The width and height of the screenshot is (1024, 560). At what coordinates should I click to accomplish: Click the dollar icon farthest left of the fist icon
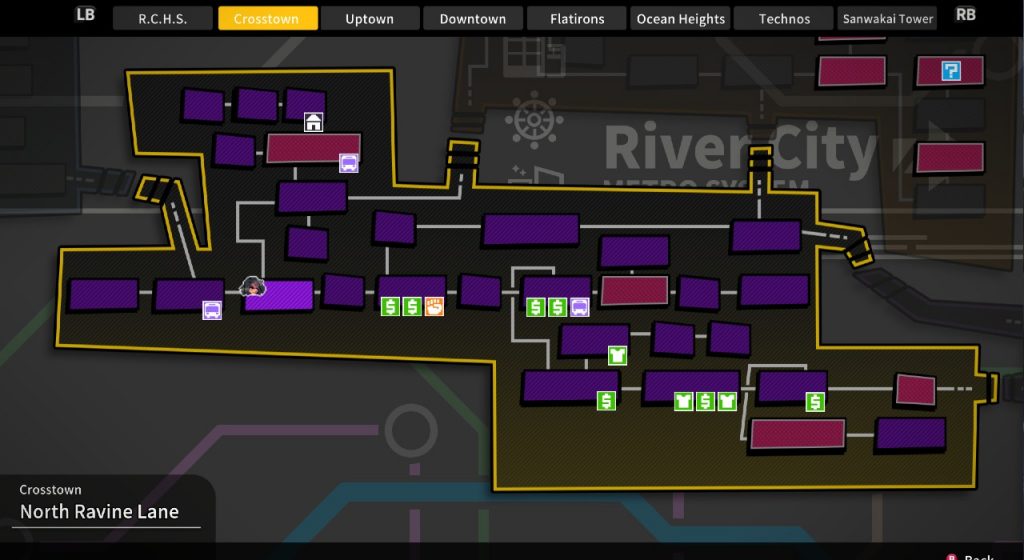tap(391, 306)
